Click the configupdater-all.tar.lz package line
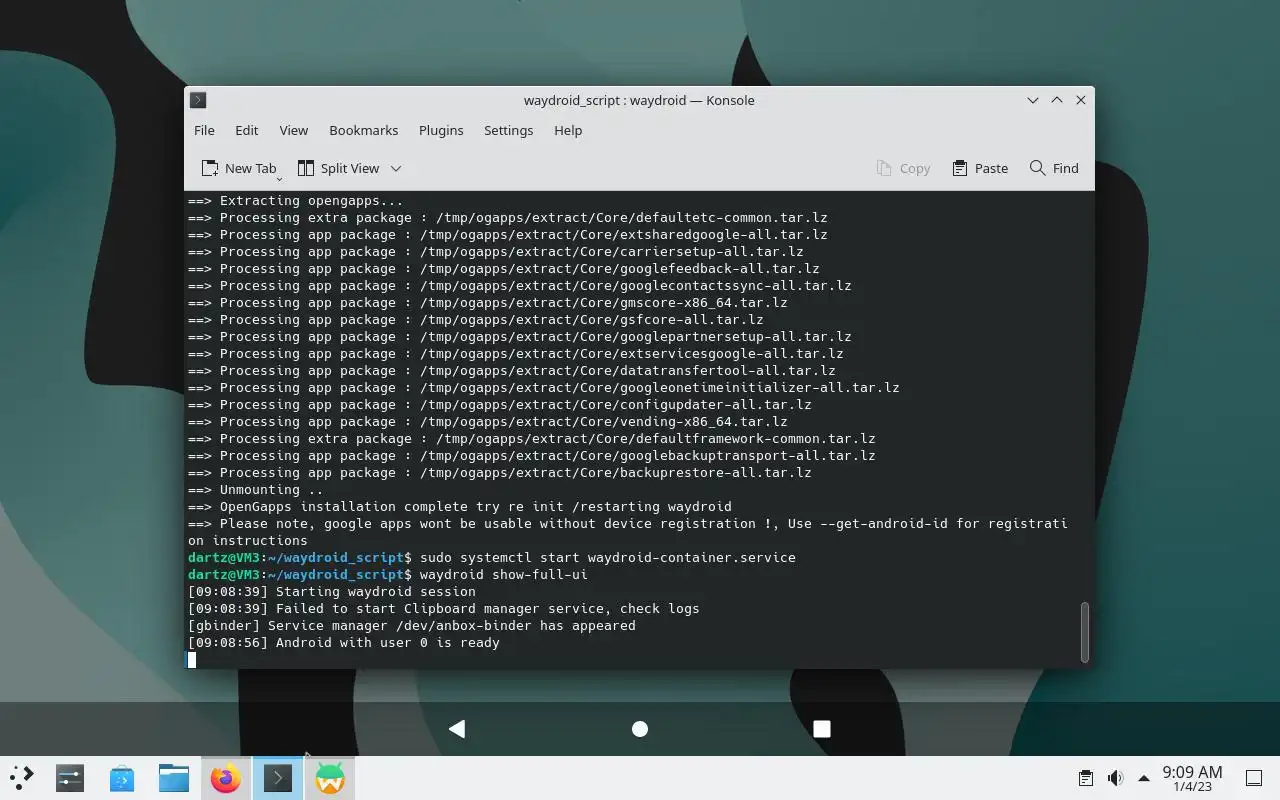 tap(500, 405)
